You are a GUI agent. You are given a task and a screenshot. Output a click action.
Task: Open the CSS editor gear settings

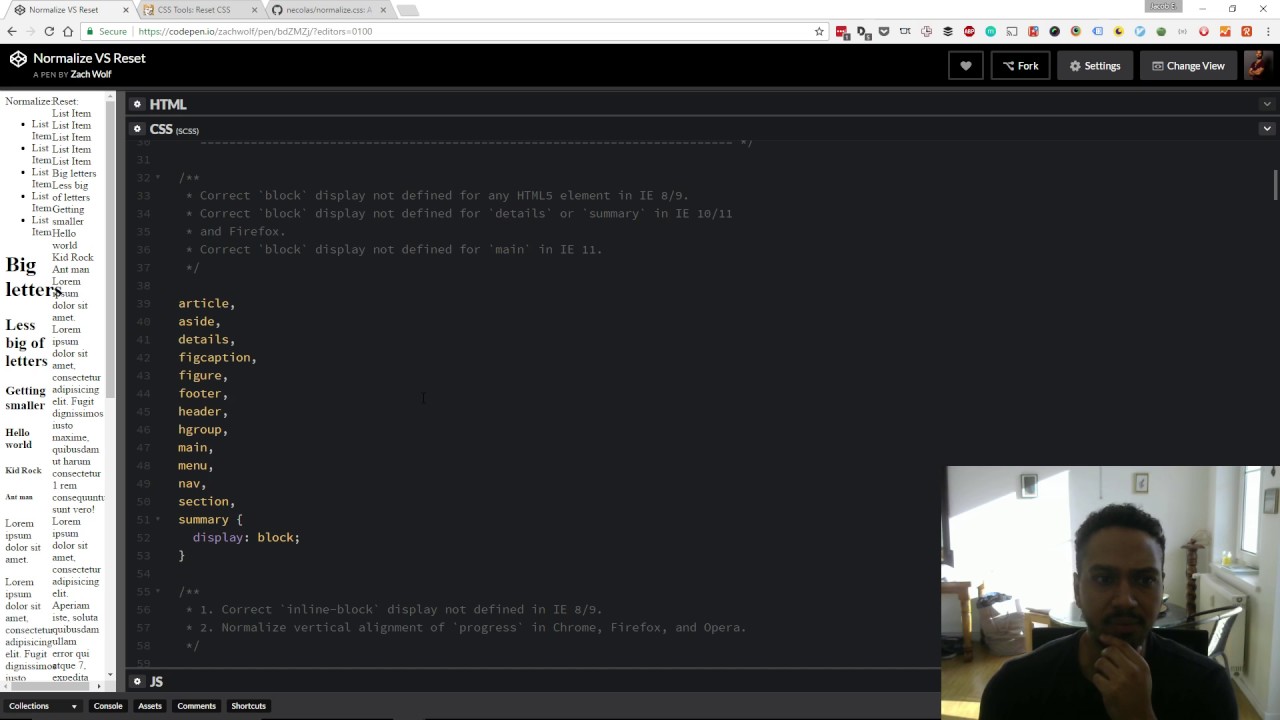(x=138, y=129)
